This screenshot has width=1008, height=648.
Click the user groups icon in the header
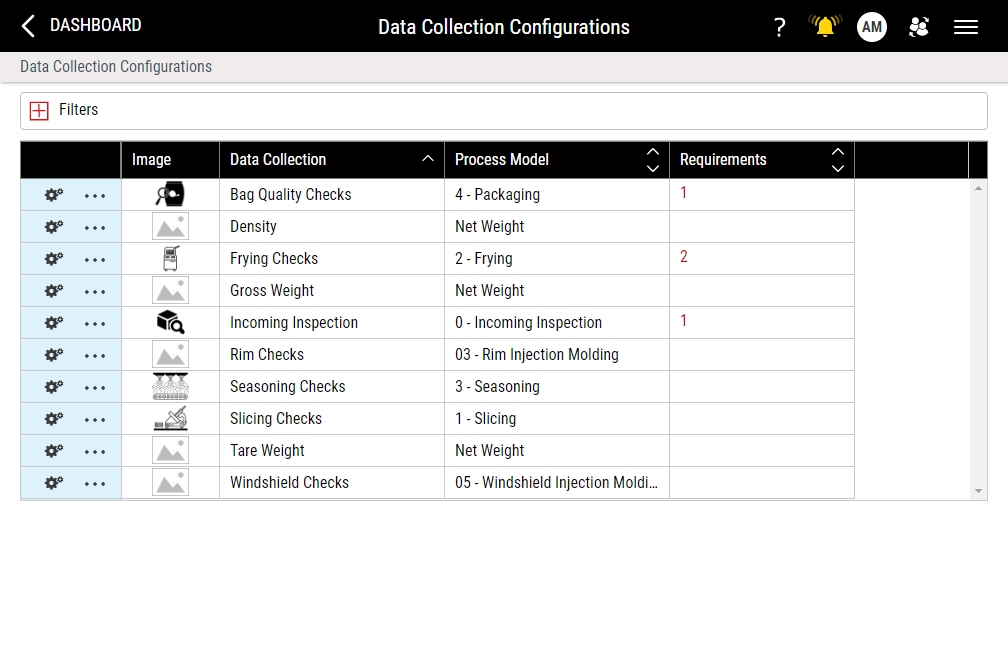(919, 27)
